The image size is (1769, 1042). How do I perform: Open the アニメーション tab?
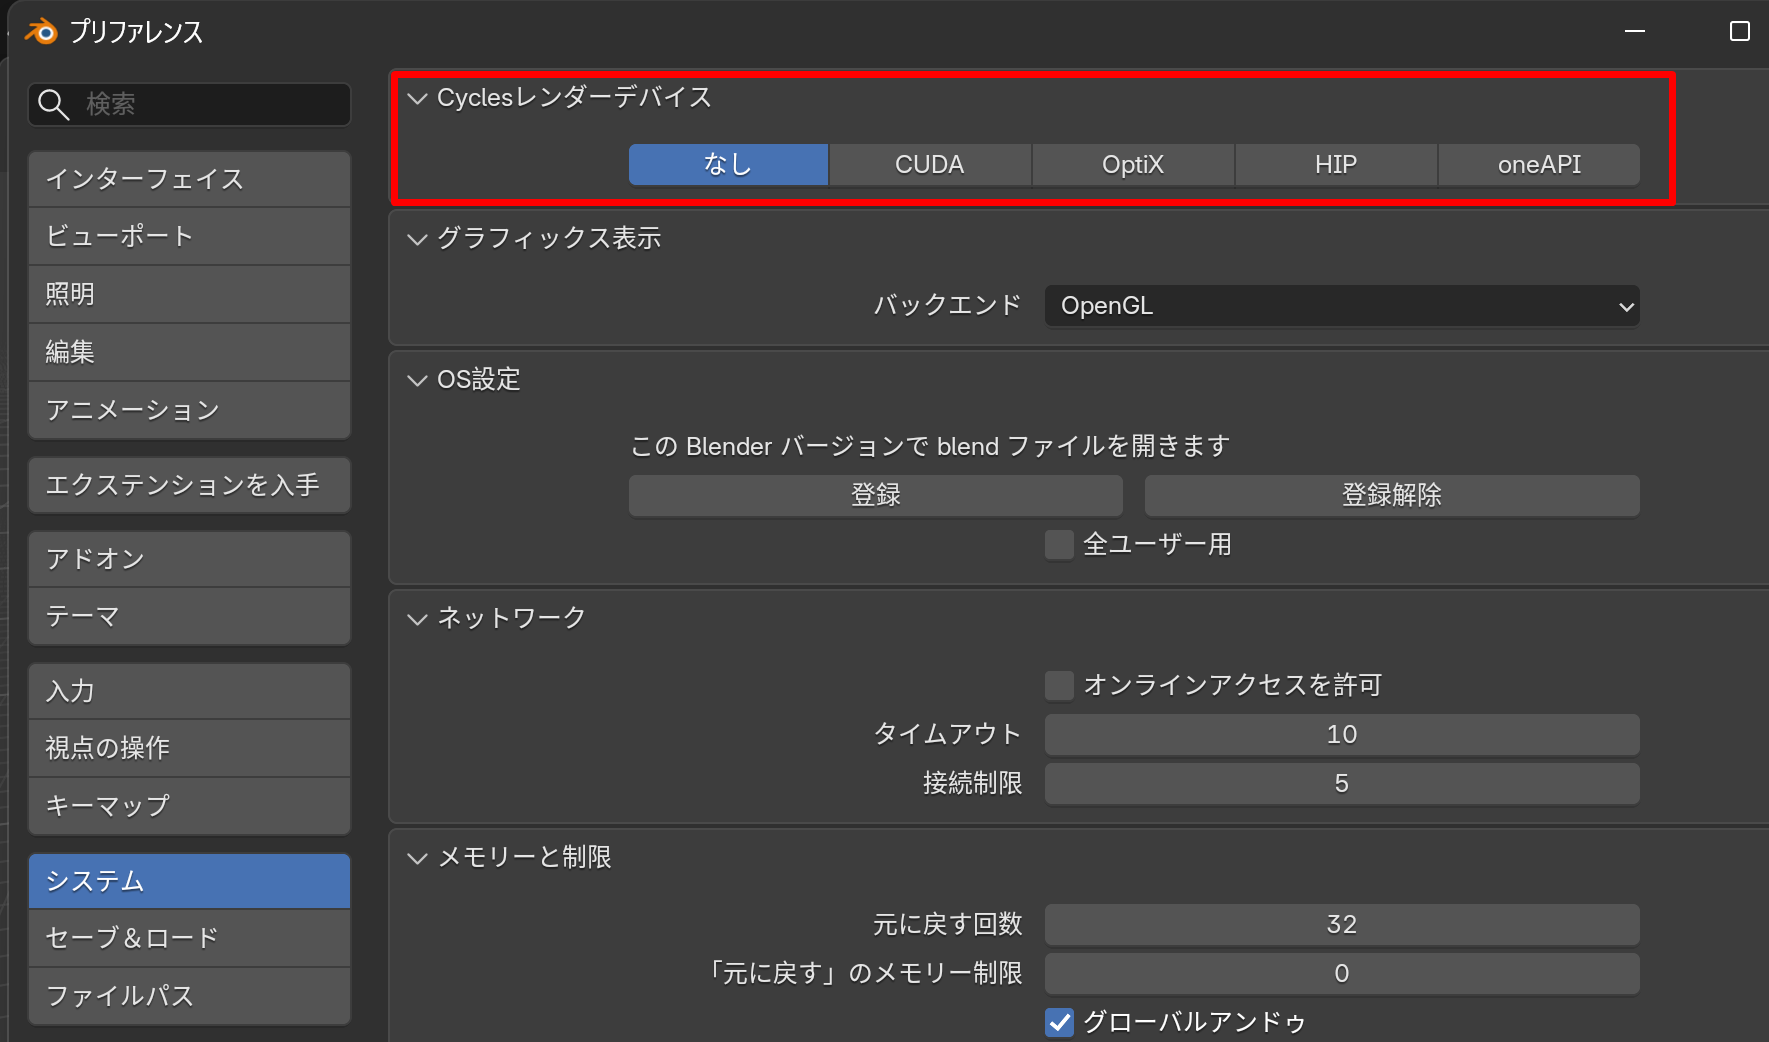pyautogui.click(x=190, y=410)
